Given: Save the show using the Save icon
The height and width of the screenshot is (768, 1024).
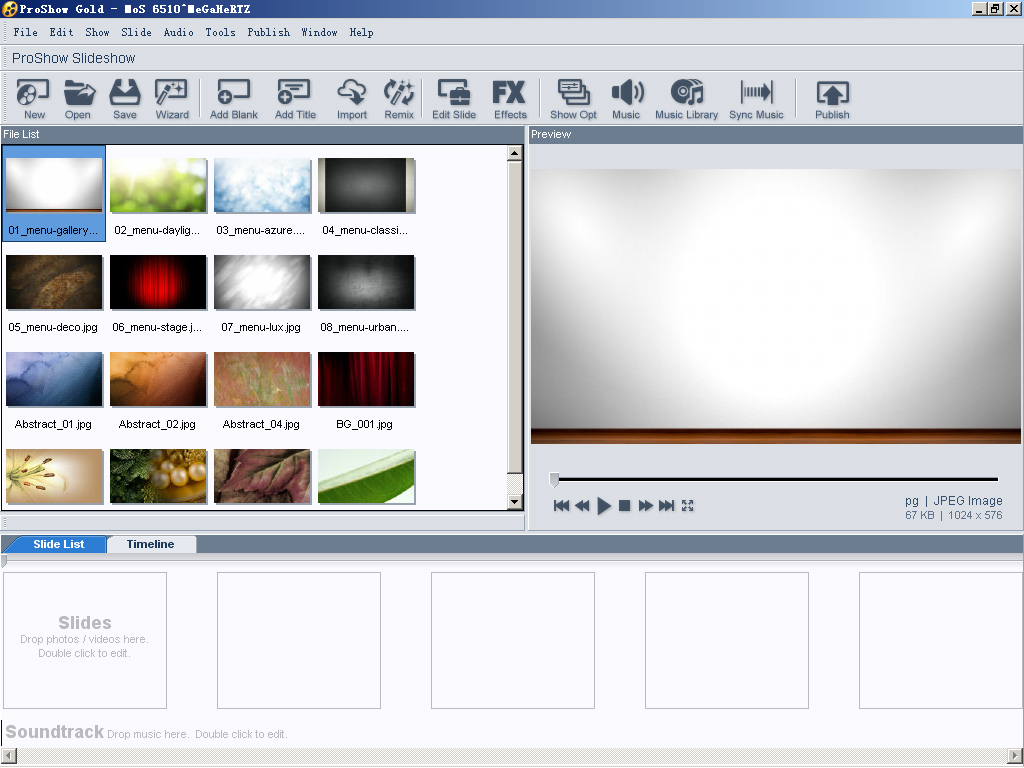Looking at the screenshot, I should click(x=125, y=99).
